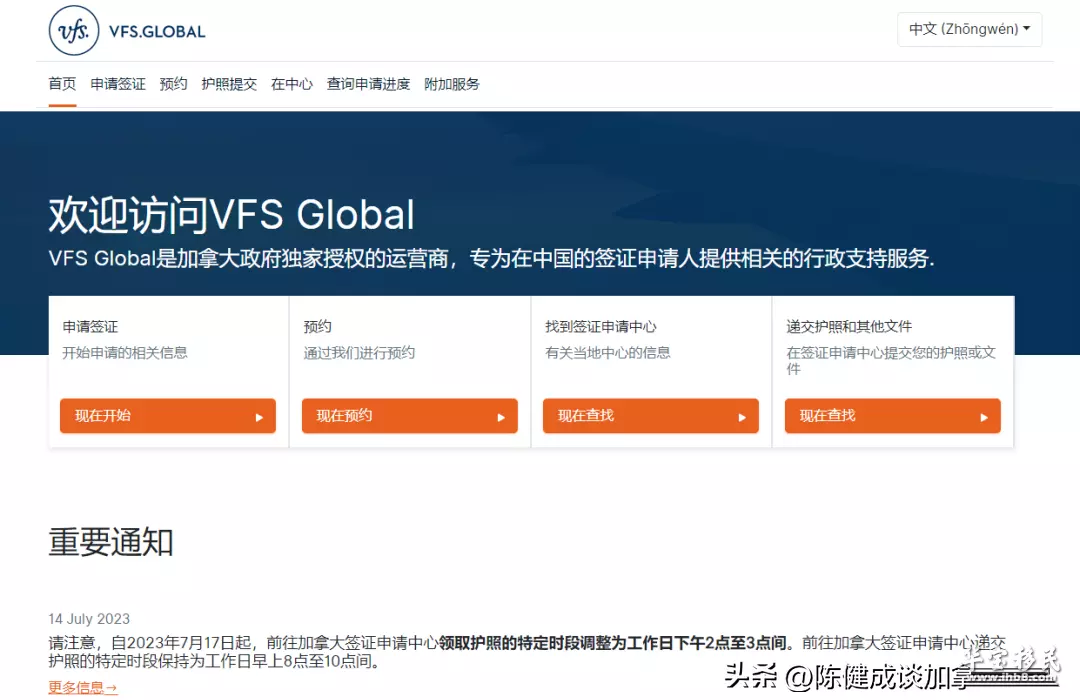Click the 开始申请的相关信息 description text

tap(125, 353)
